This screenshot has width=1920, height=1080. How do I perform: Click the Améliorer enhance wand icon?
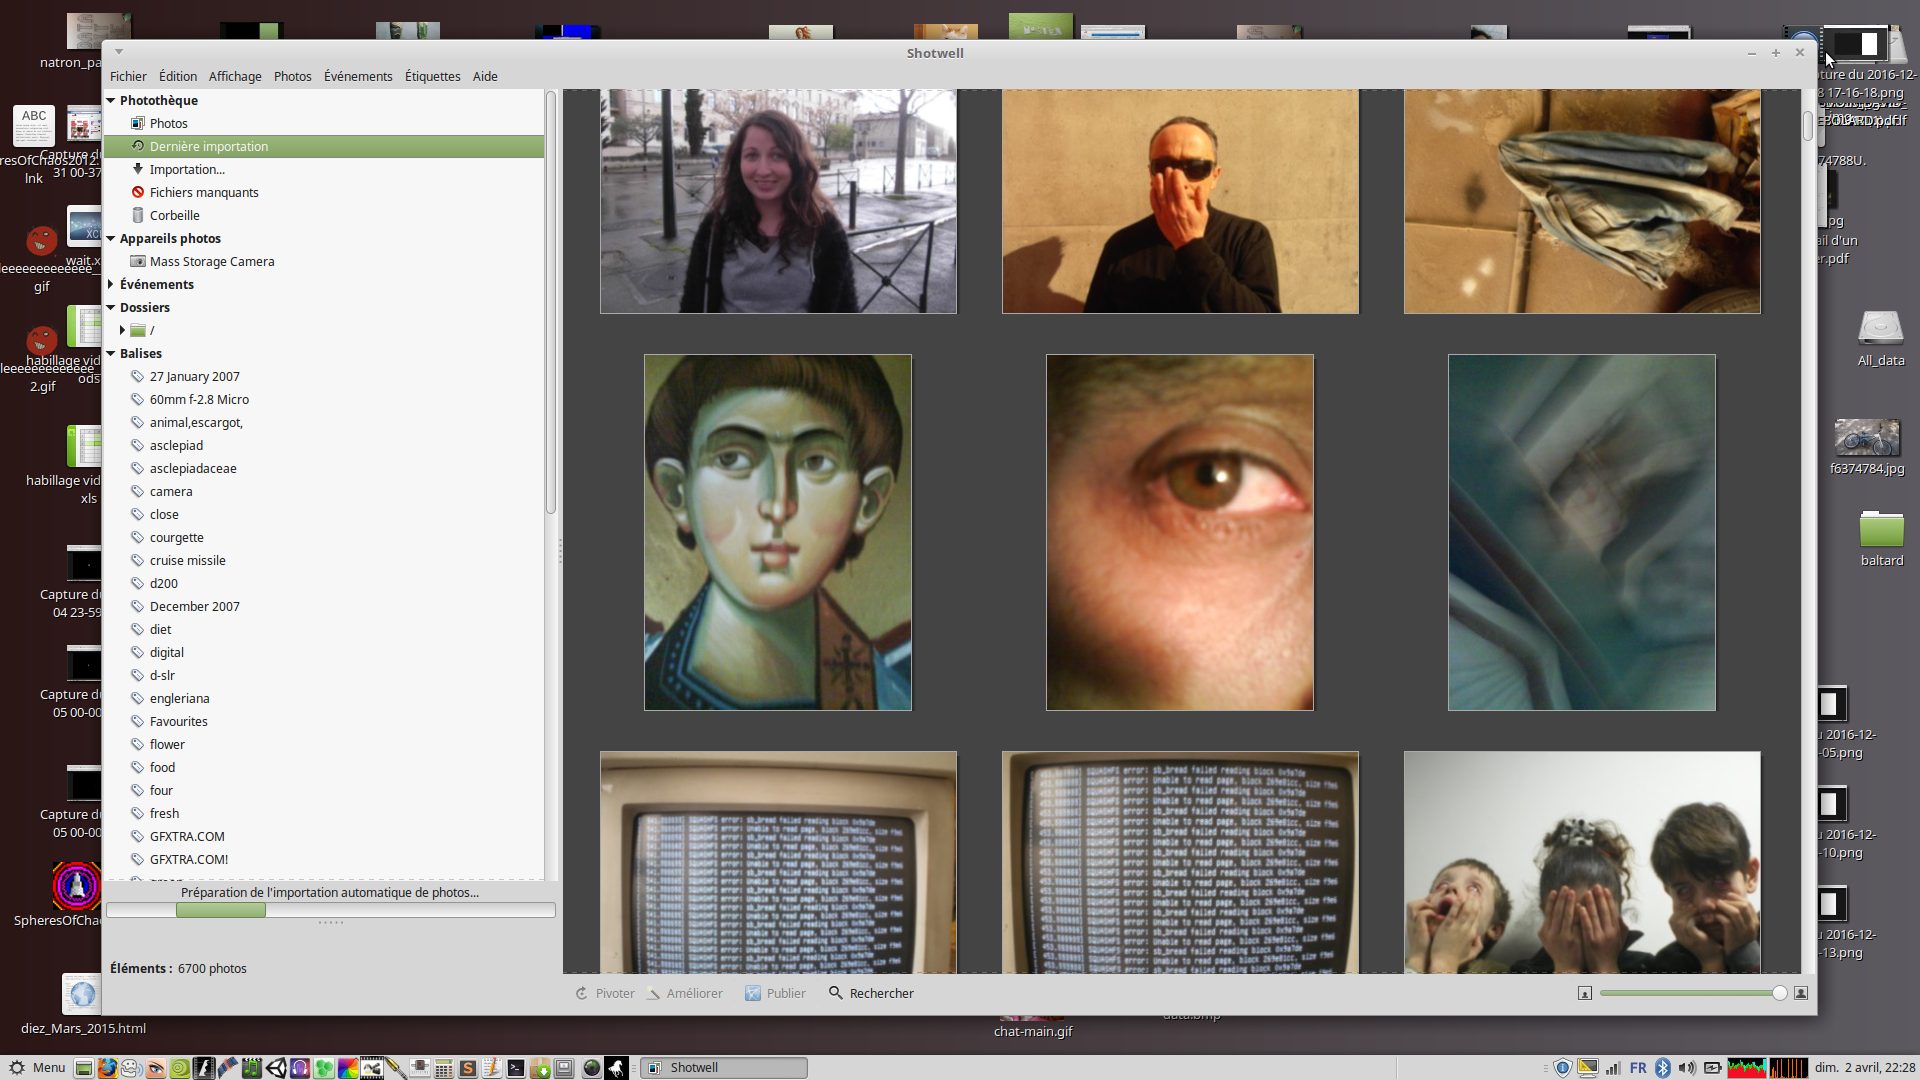[x=653, y=993]
